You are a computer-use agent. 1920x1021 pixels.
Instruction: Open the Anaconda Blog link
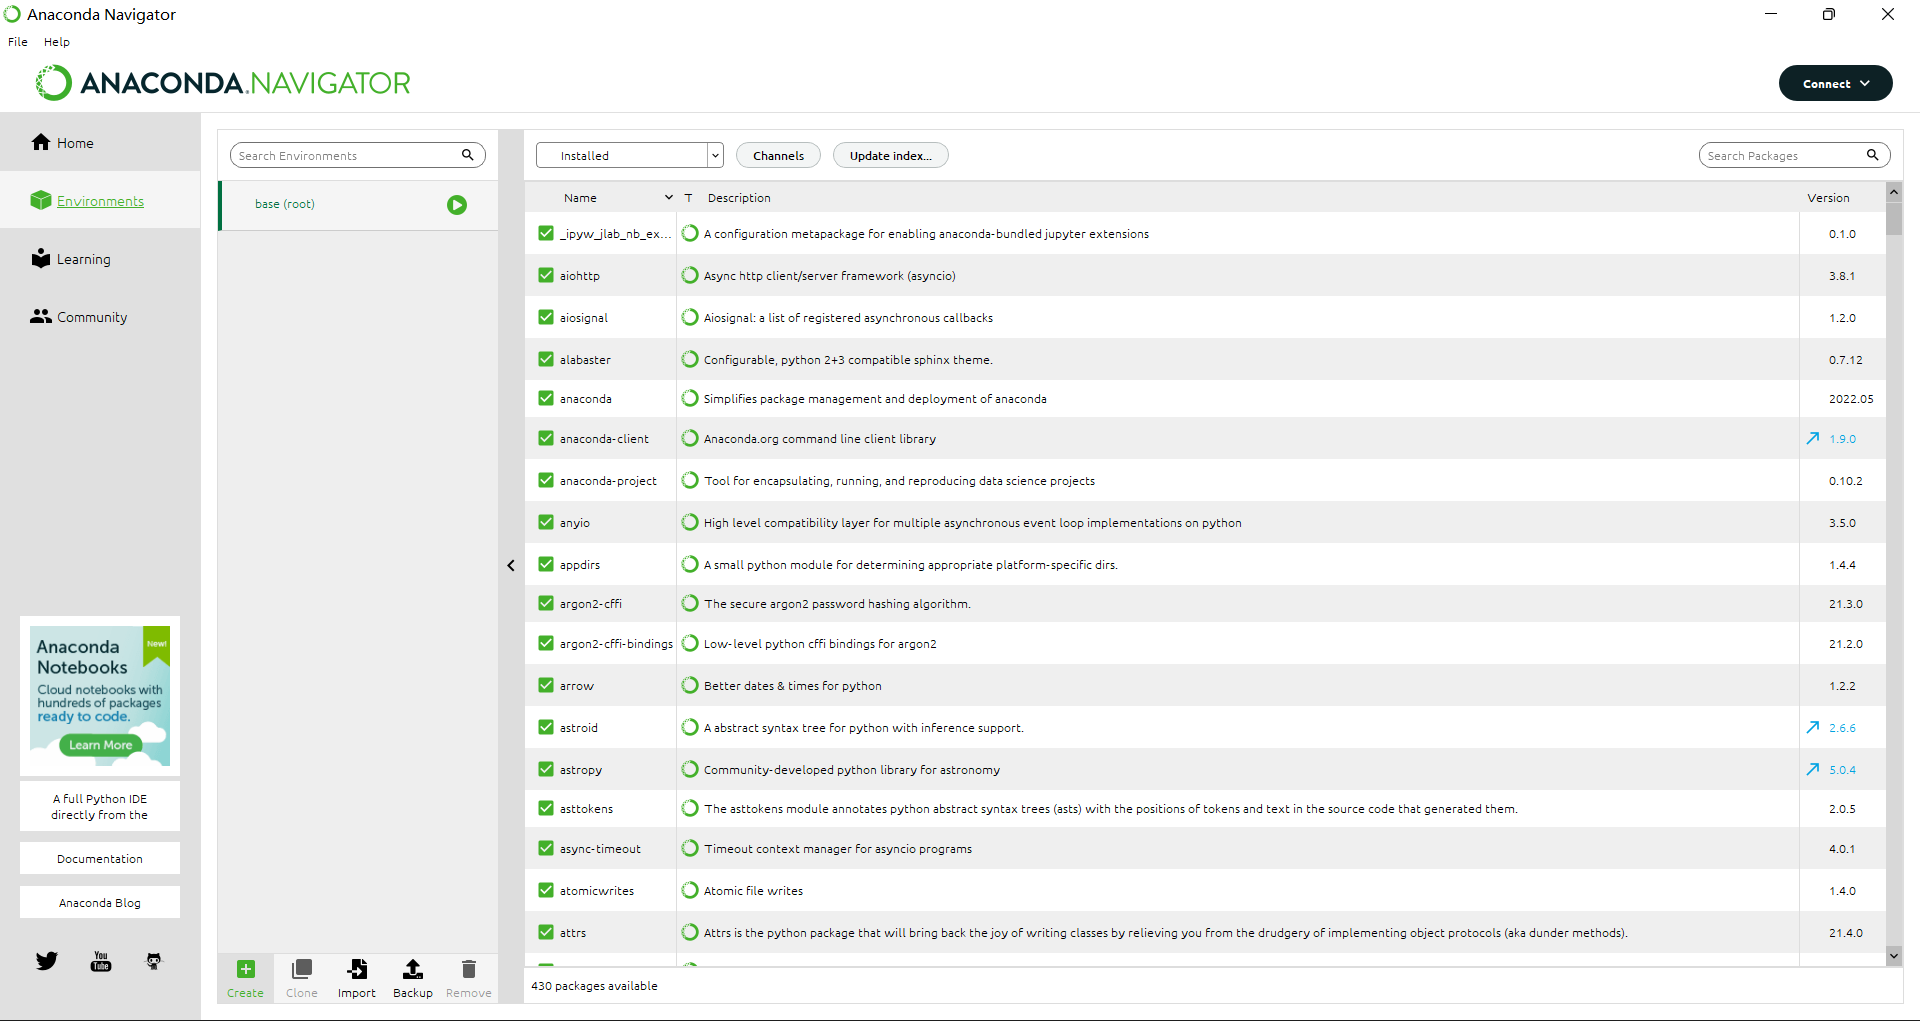[100, 902]
